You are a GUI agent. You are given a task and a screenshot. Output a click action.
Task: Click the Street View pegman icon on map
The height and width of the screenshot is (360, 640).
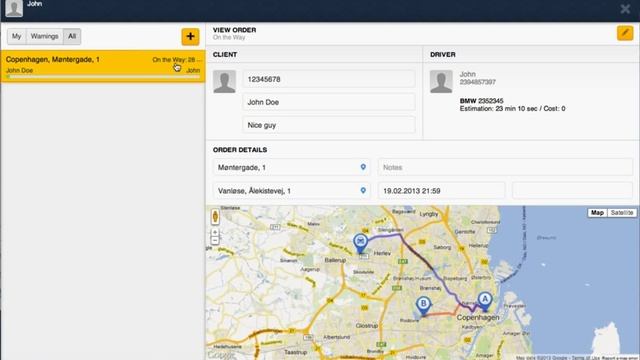(215, 217)
